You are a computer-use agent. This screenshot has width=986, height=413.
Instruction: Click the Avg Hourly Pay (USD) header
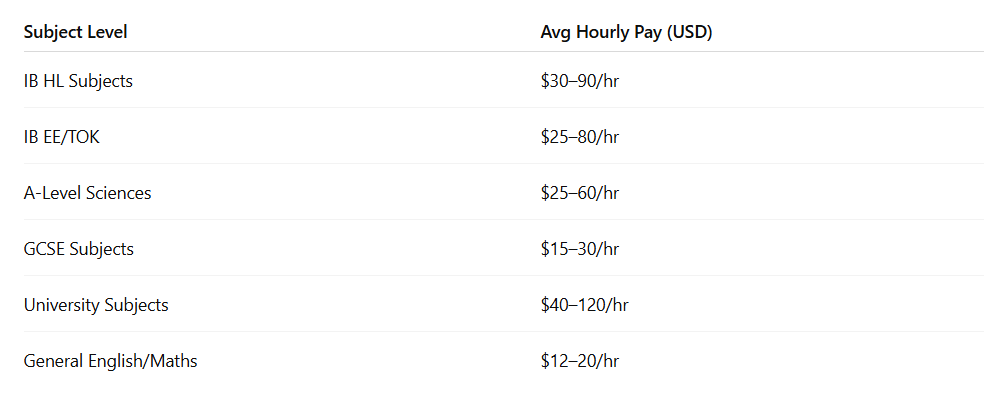pyautogui.click(x=626, y=32)
